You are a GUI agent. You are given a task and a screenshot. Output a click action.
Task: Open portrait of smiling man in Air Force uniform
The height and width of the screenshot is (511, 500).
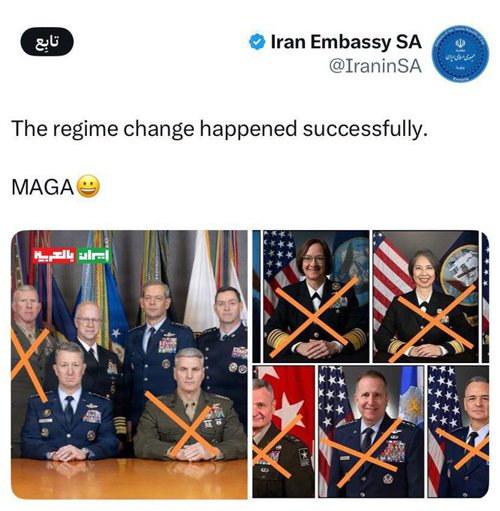(371, 431)
